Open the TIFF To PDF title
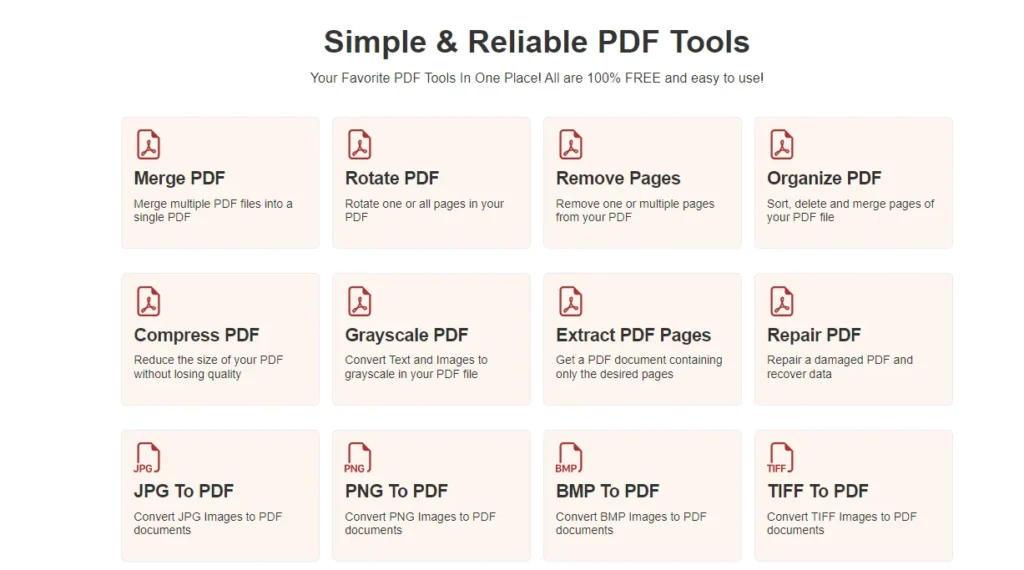 coord(818,491)
